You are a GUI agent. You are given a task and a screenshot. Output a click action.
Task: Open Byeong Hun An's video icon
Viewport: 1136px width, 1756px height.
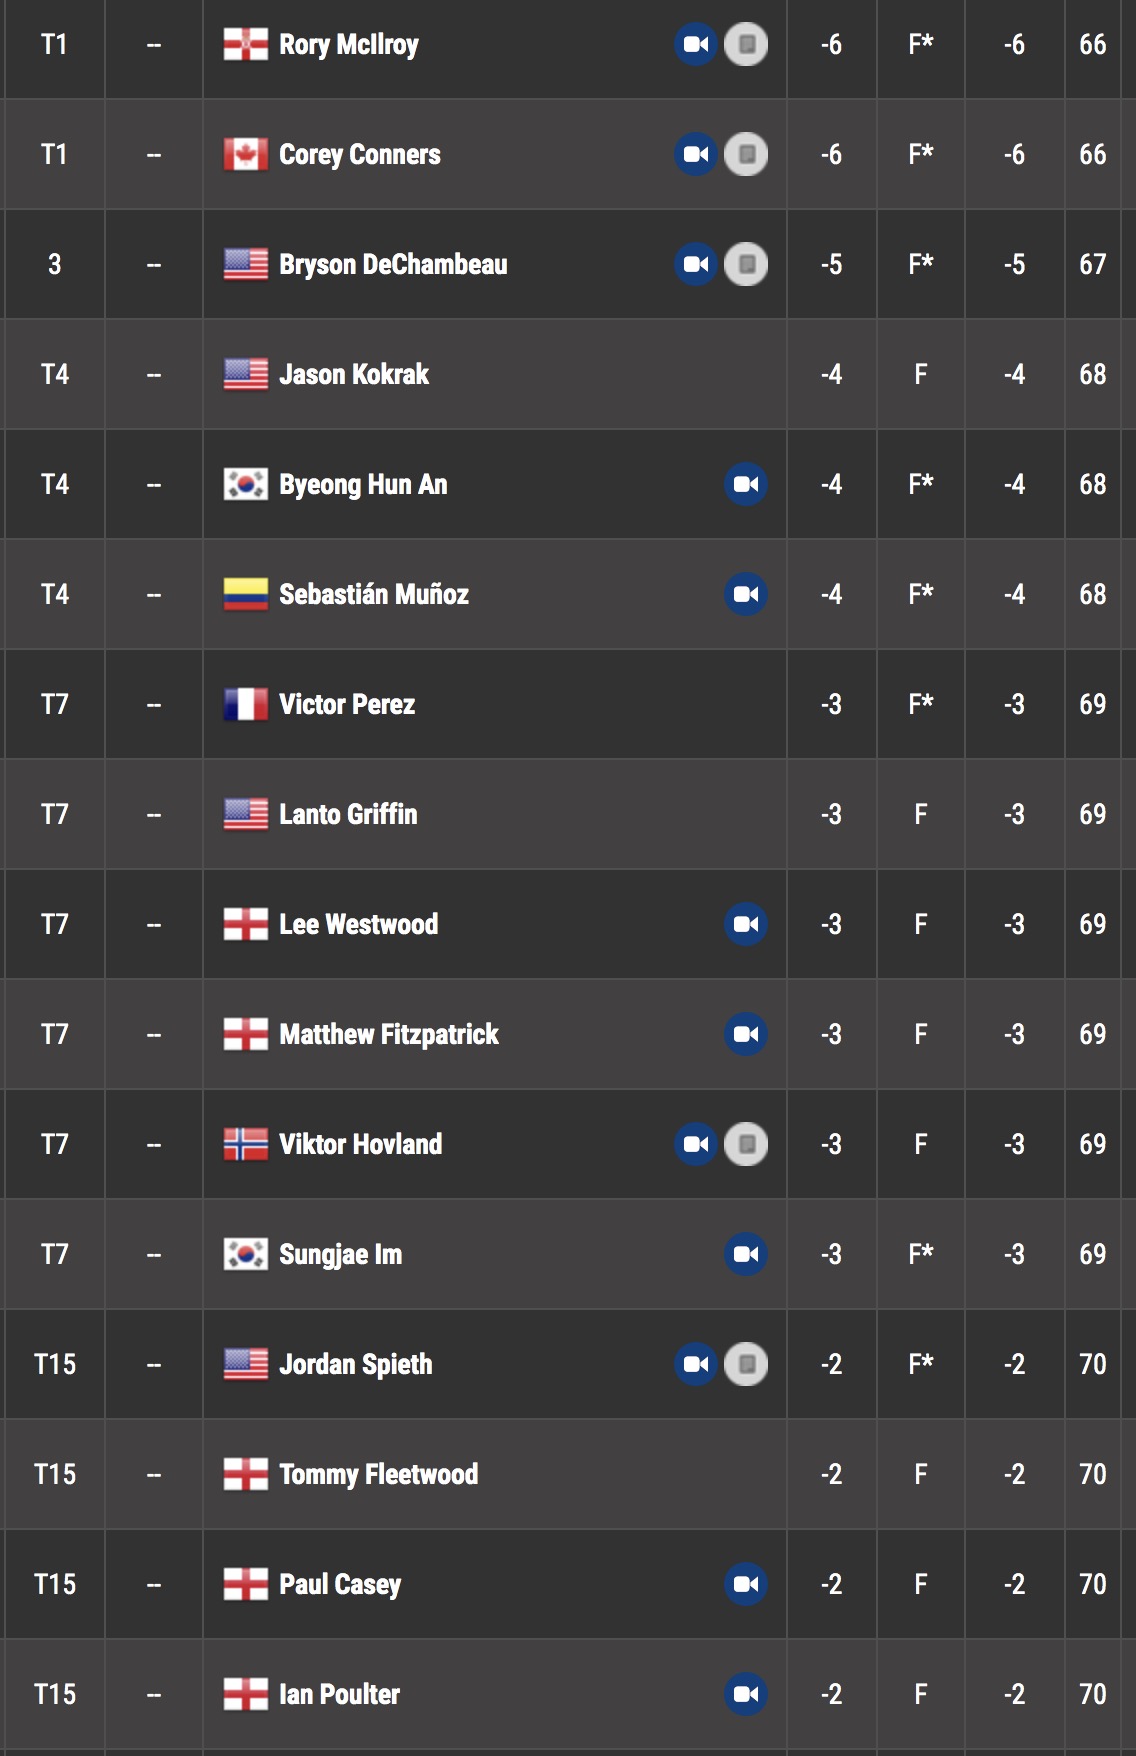click(x=746, y=484)
